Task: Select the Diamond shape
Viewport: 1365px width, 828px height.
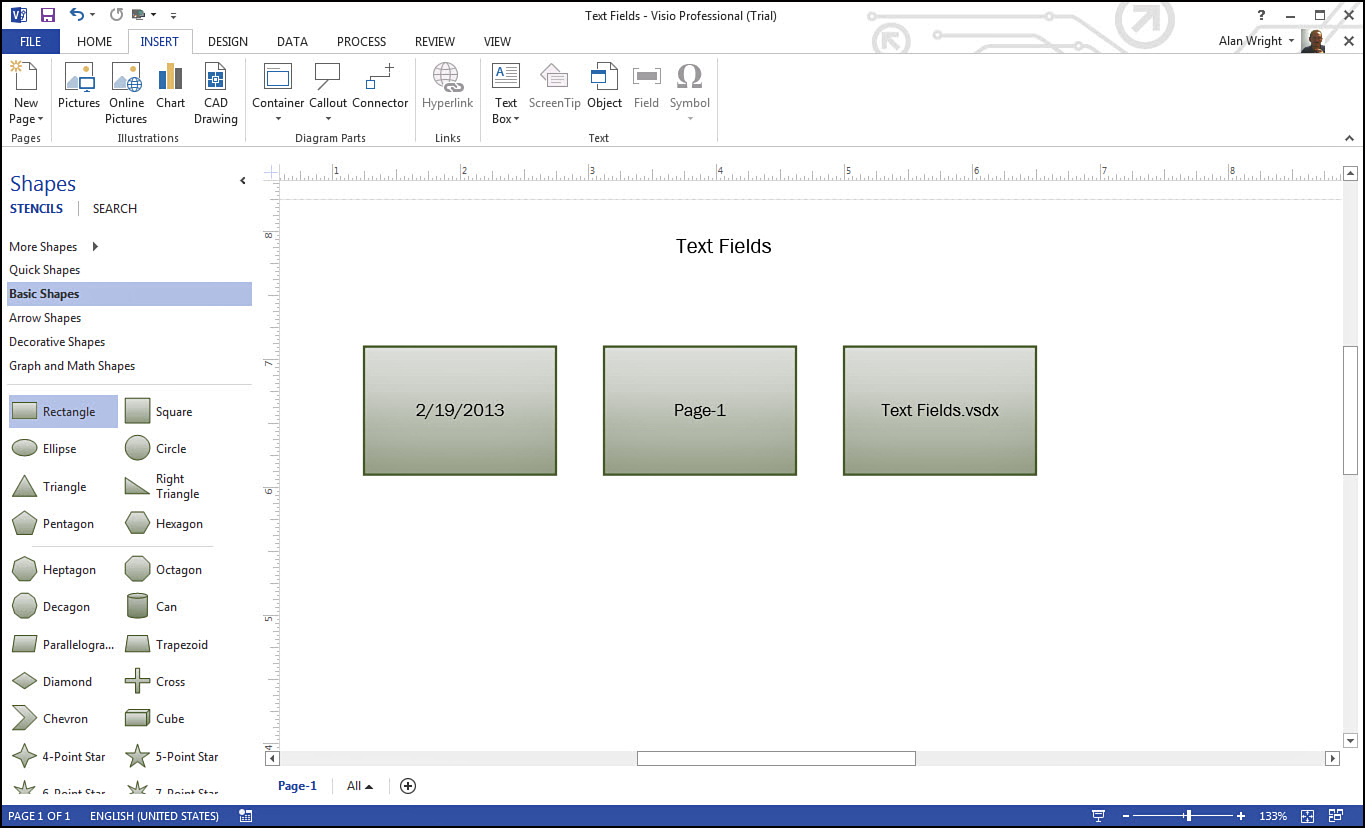Action: tap(51, 681)
